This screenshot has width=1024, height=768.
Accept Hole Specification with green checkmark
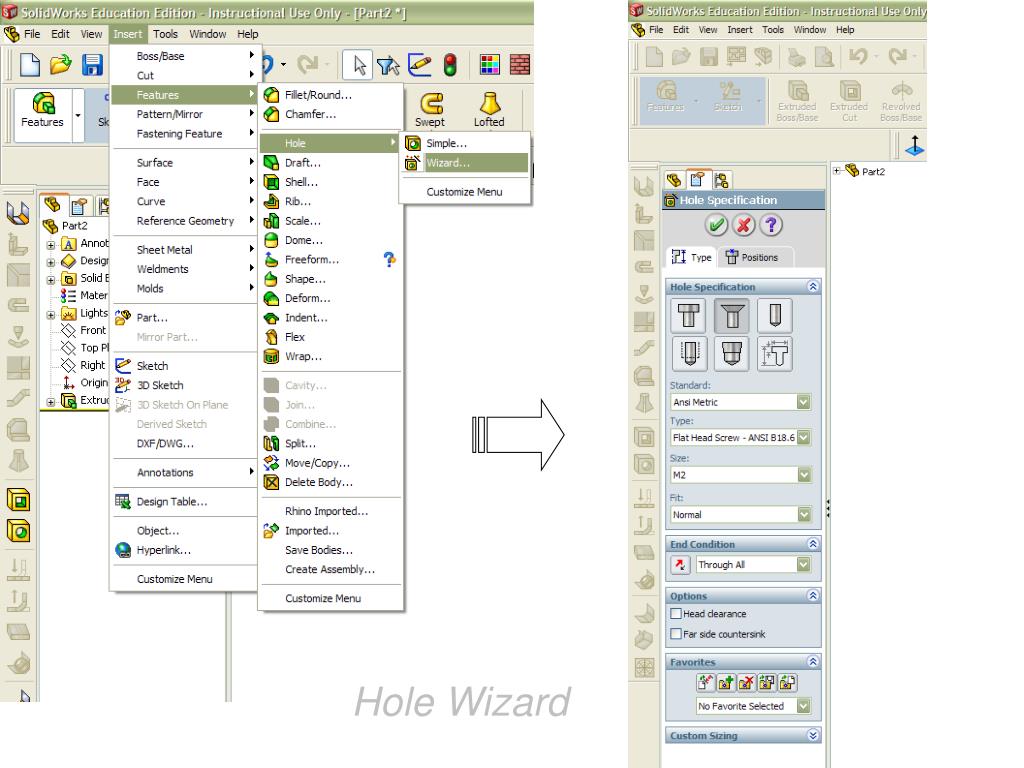coord(716,225)
